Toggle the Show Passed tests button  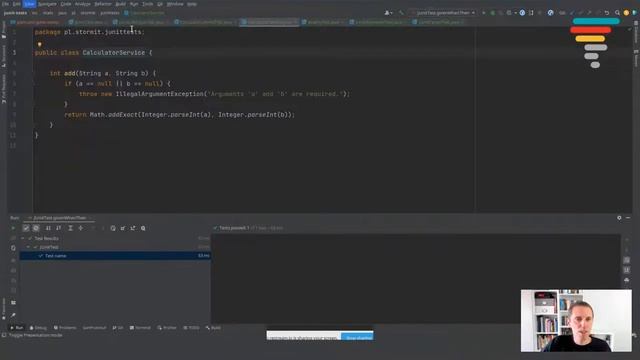[26, 228]
